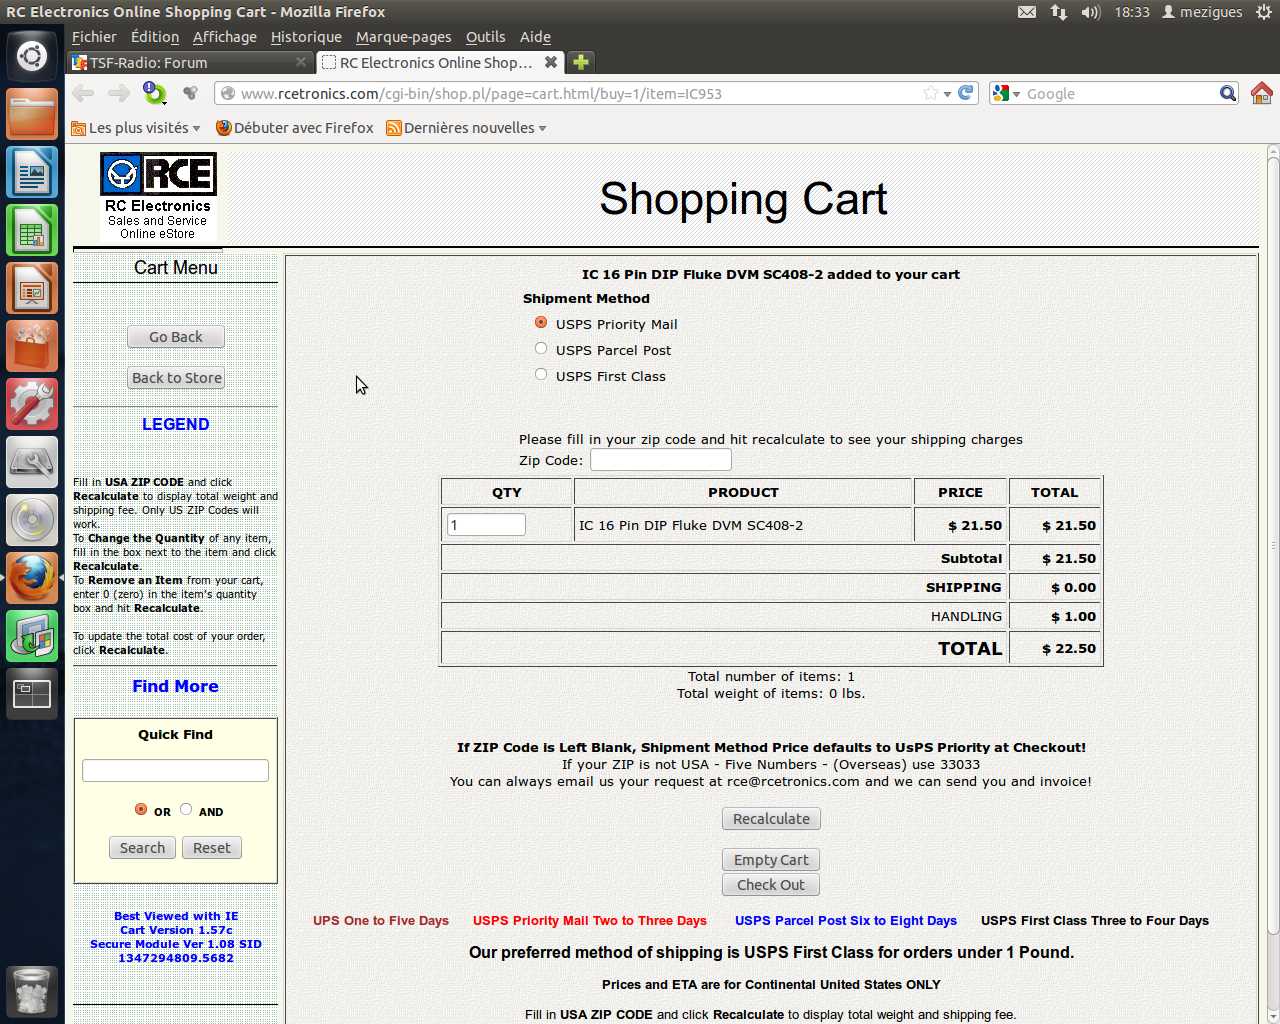Bookmark page with the star icon
Image resolution: width=1280 pixels, height=1024 pixels.
pyautogui.click(x=931, y=93)
